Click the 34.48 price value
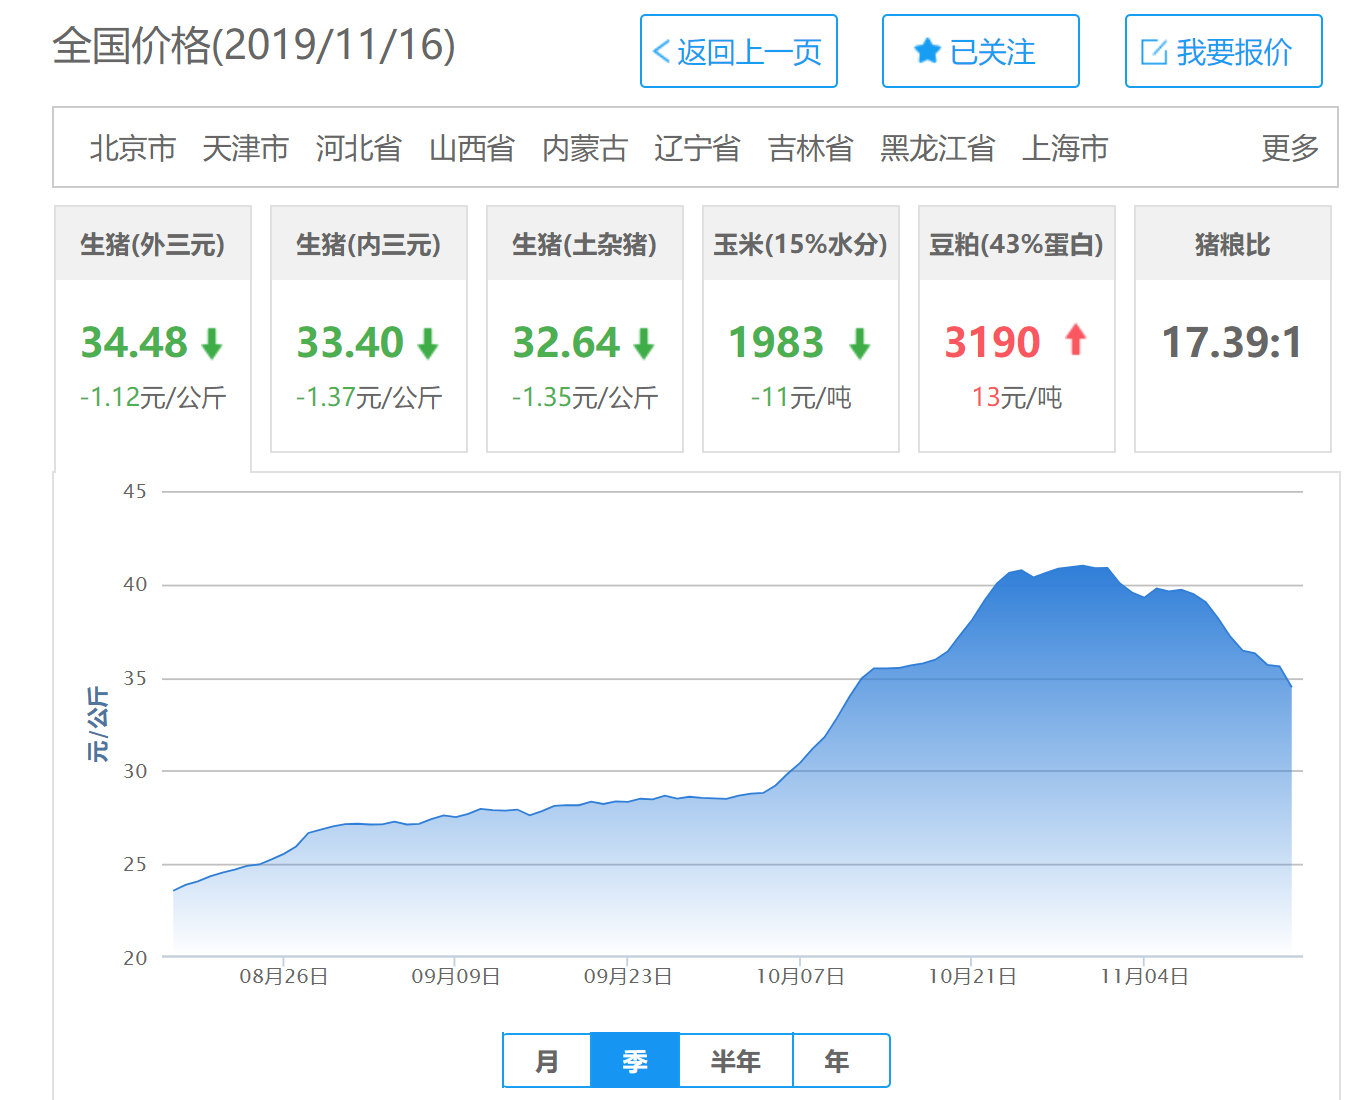This screenshot has width=1360, height=1100. tap(134, 342)
